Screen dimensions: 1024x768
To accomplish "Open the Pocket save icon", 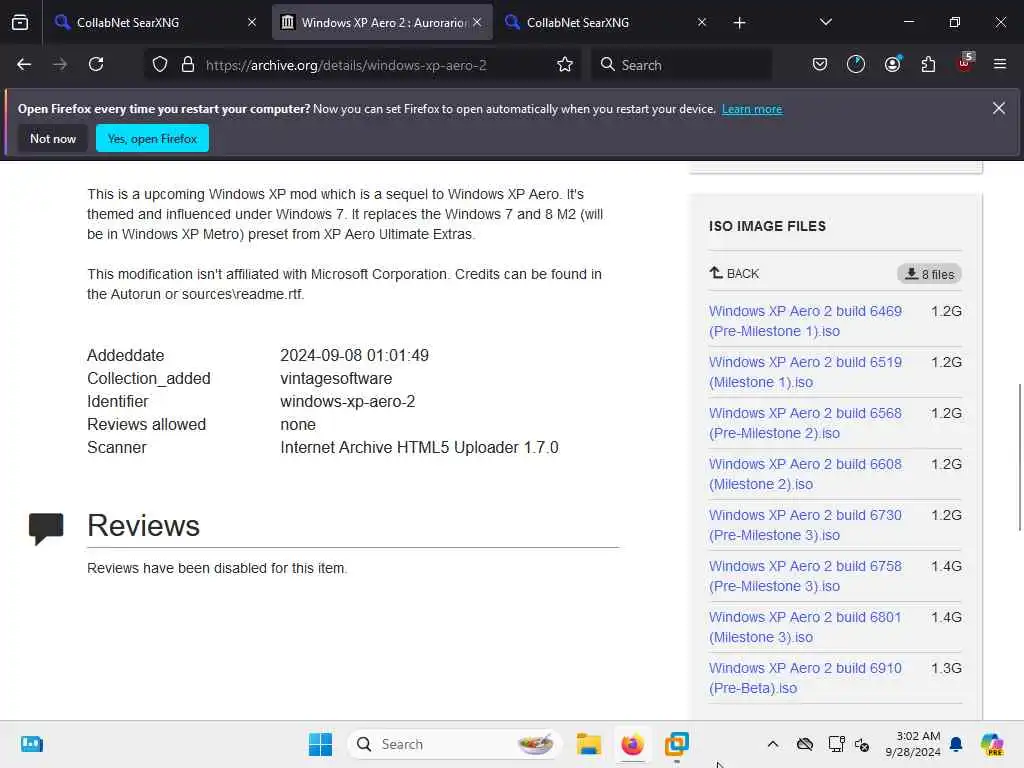I will [x=820, y=65].
